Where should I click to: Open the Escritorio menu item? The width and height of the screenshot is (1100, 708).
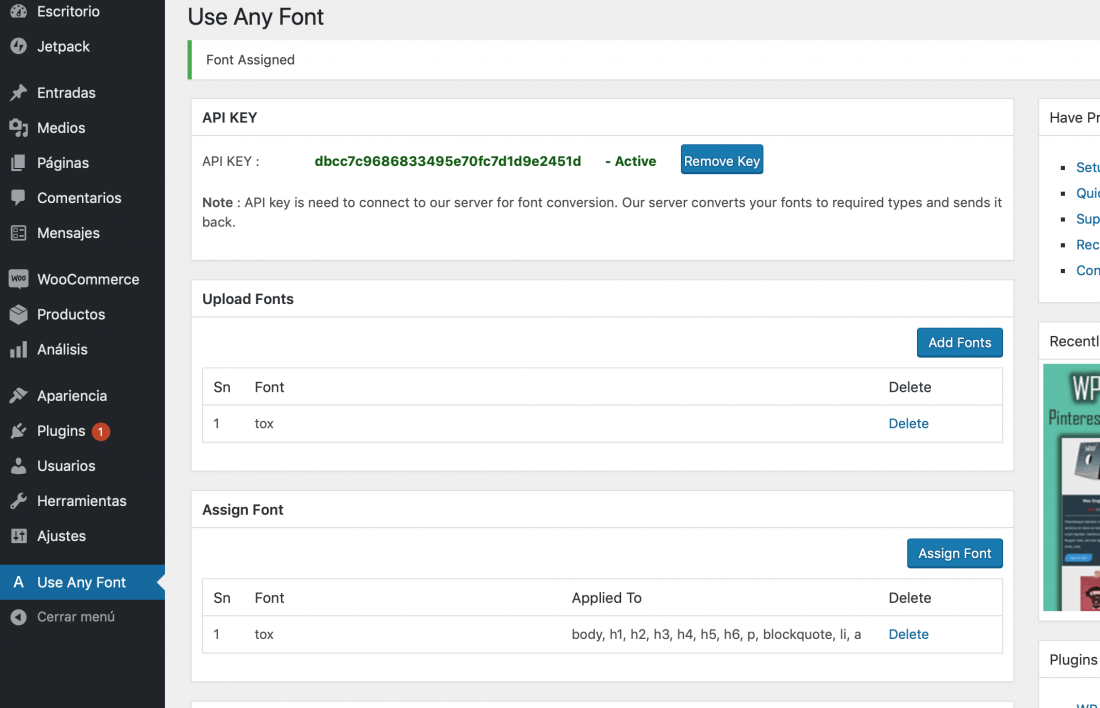point(68,11)
